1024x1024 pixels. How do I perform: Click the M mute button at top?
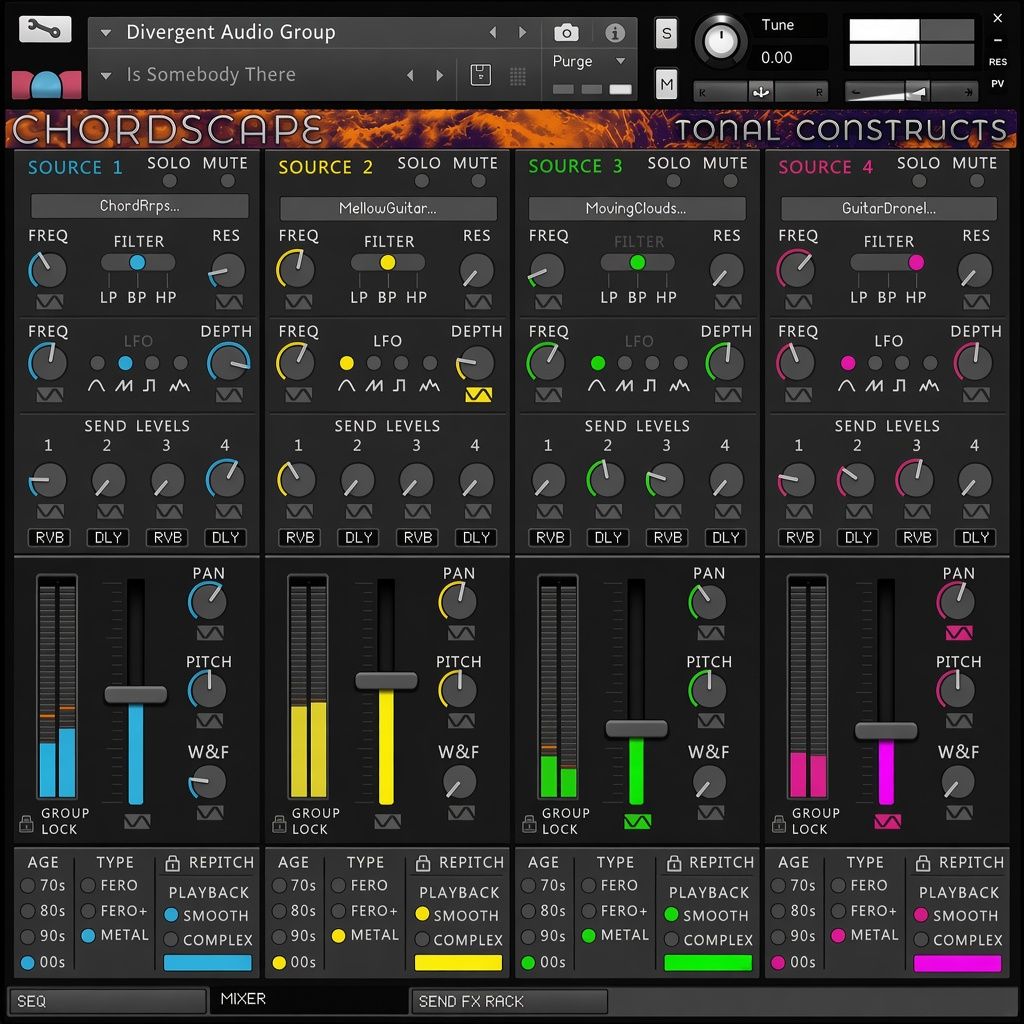(666, 84)
